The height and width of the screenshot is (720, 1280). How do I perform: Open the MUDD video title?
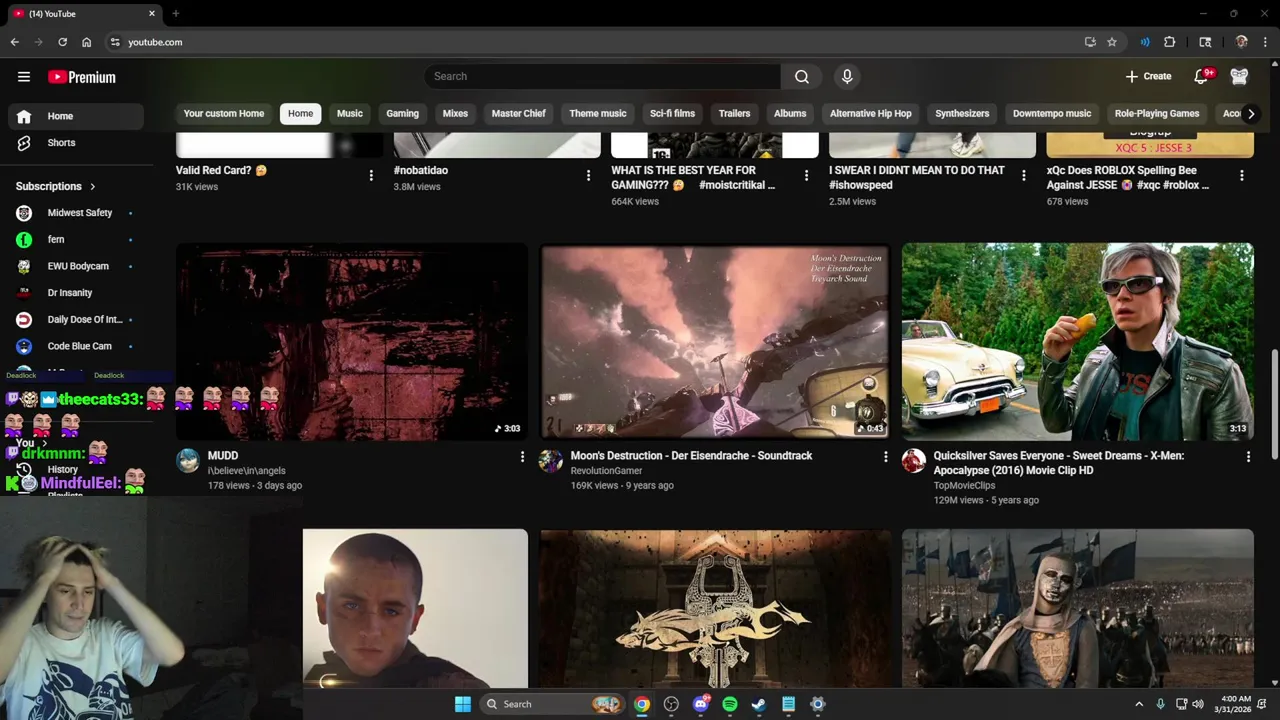tap(223, 456)
